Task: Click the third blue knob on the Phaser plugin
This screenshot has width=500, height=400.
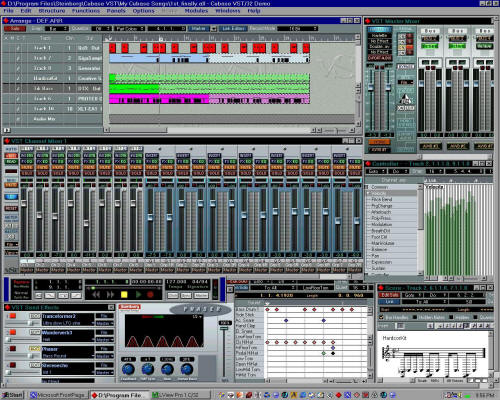Action: pos(167,369)
